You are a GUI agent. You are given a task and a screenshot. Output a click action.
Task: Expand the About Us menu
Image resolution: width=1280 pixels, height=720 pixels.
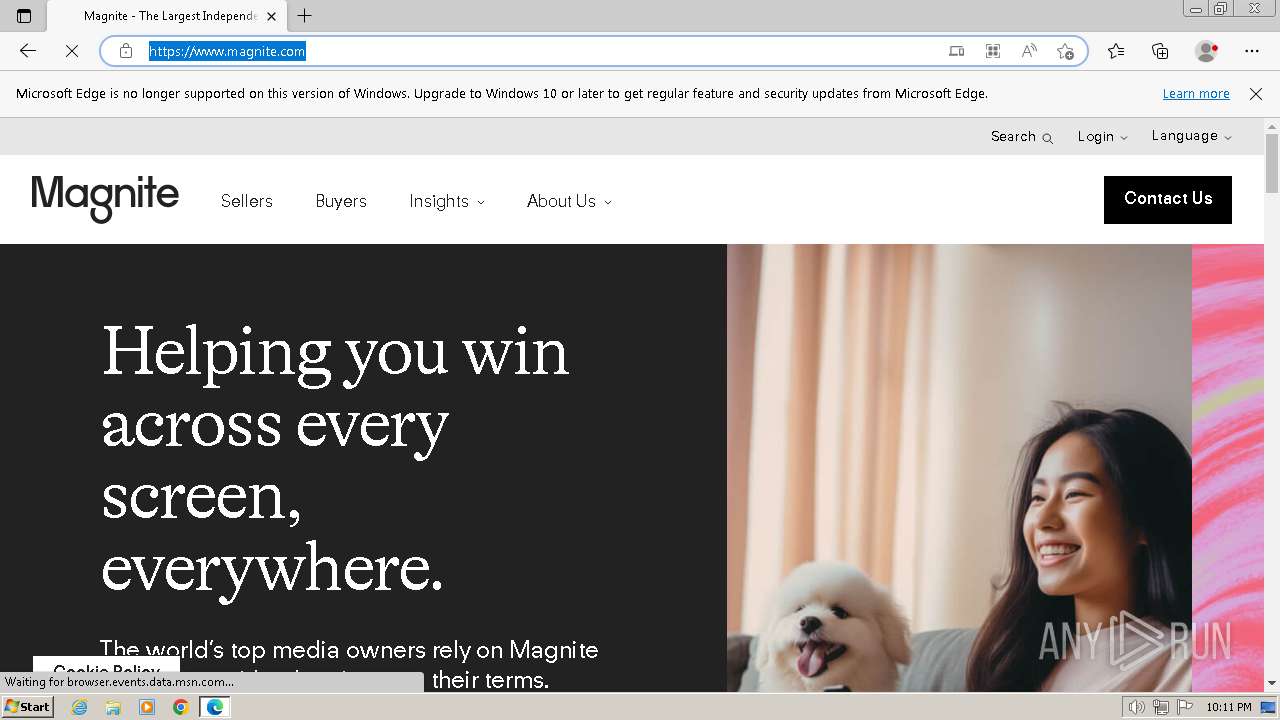coord(569,201)
